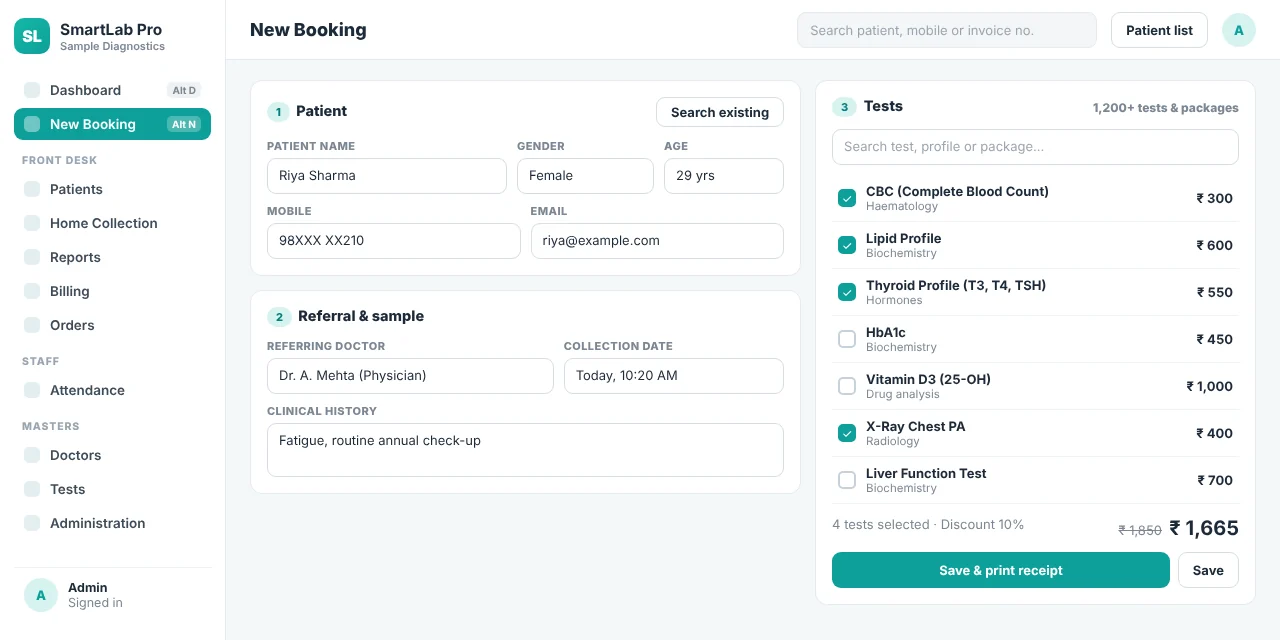The height and width of the screenshot is (640, 1280).
Task: Check the HbA1c test
Action: [x=847, y=339]
